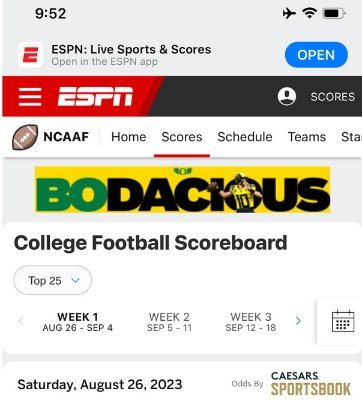The width and height of the screenshot is (362, 400).
Task: Select Week 2 Sep 5 - 11
Action: click(x=169, y=322)
